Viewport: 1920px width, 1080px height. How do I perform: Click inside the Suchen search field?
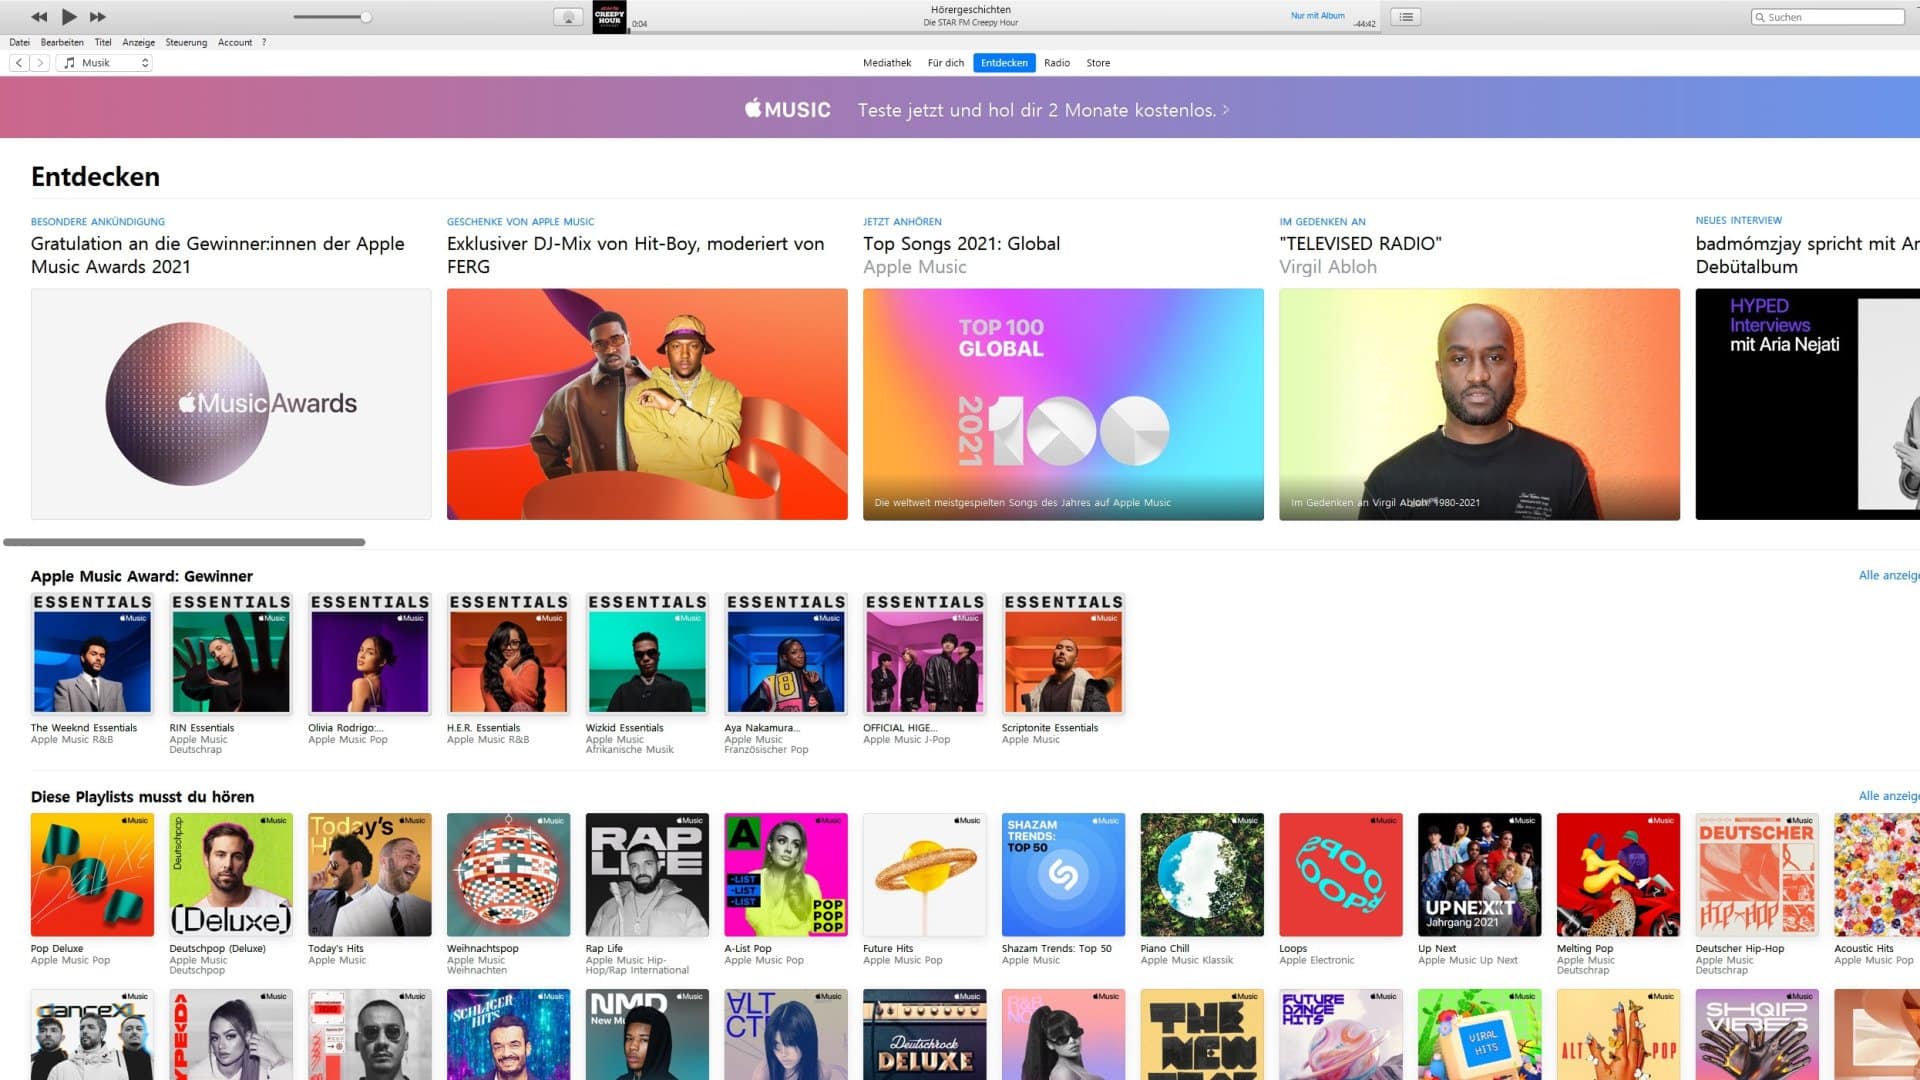click(x=1830, y=17)
